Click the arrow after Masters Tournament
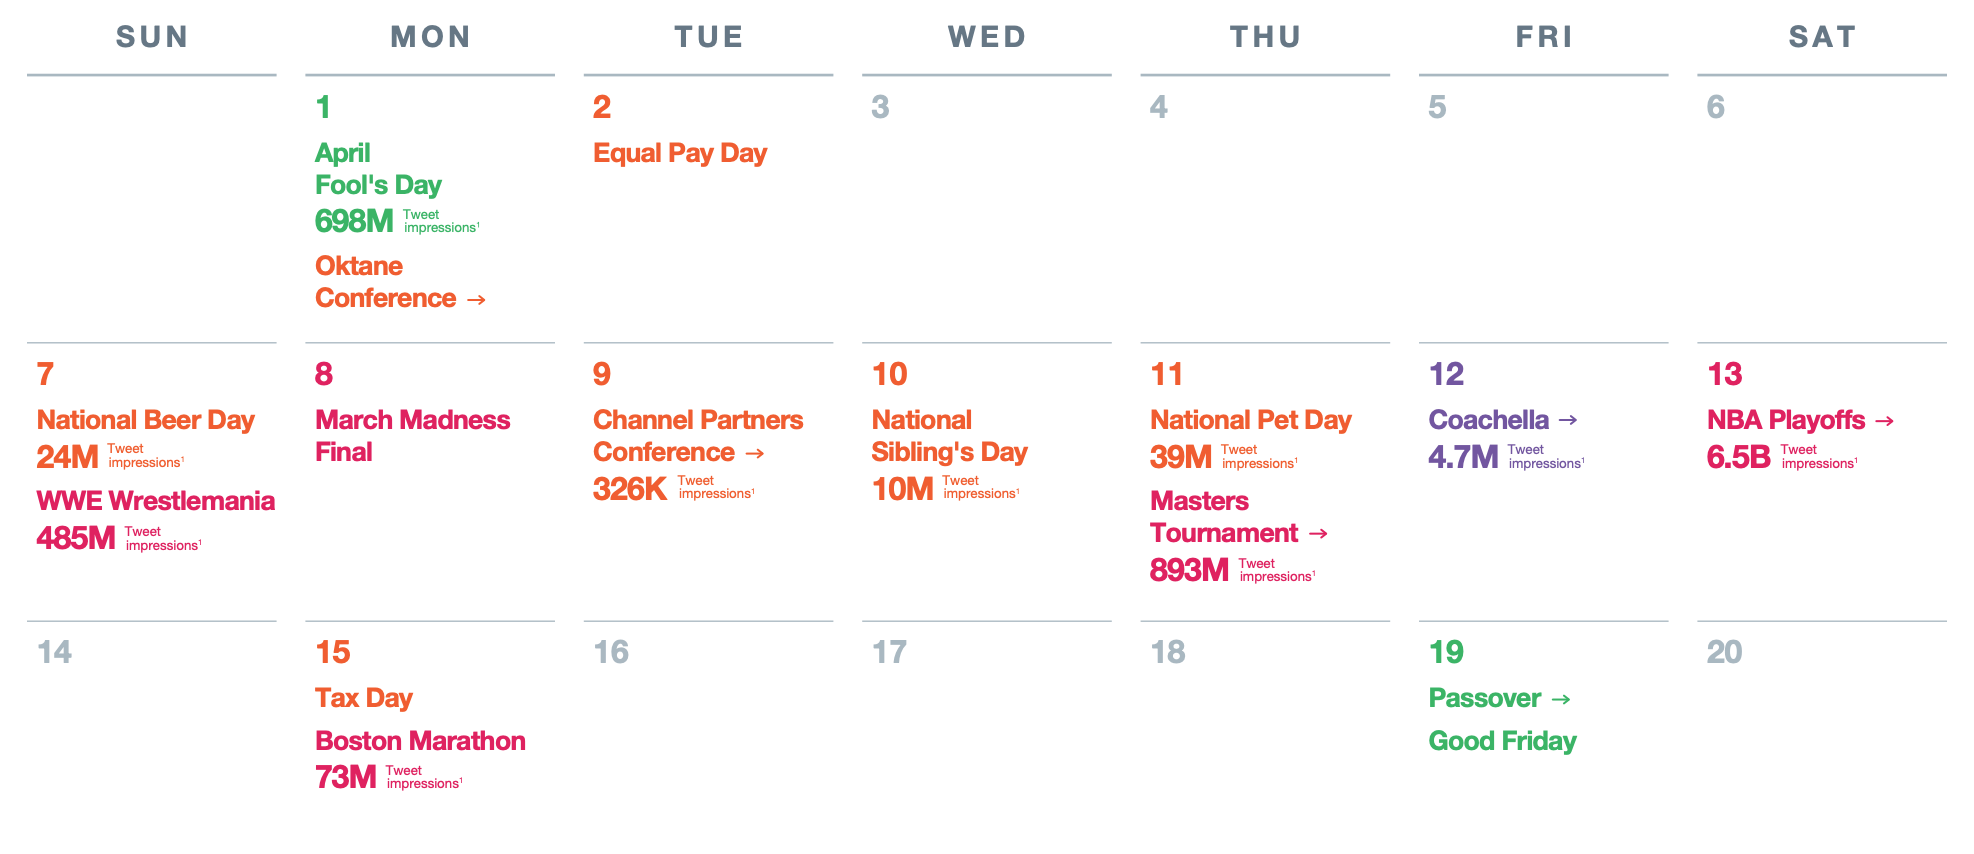 (x=1318, y=534)
